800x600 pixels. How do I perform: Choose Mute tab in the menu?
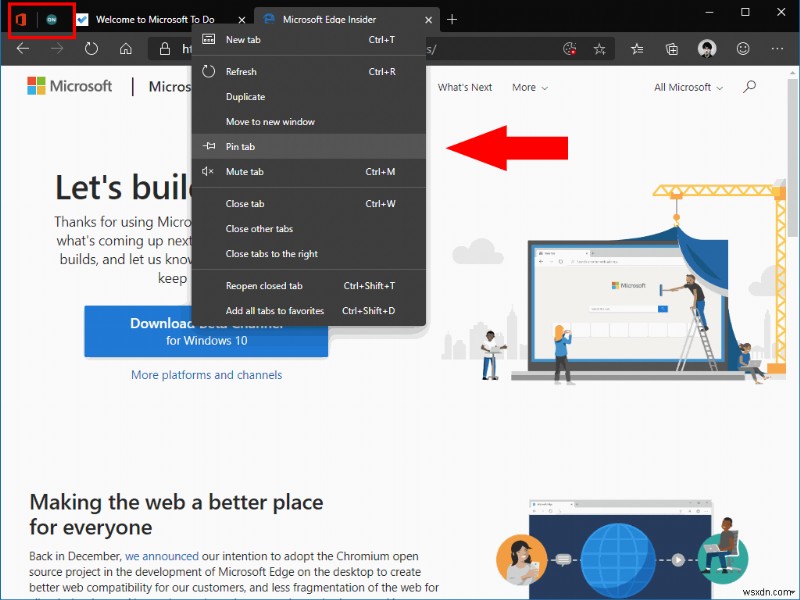[247, 172]
